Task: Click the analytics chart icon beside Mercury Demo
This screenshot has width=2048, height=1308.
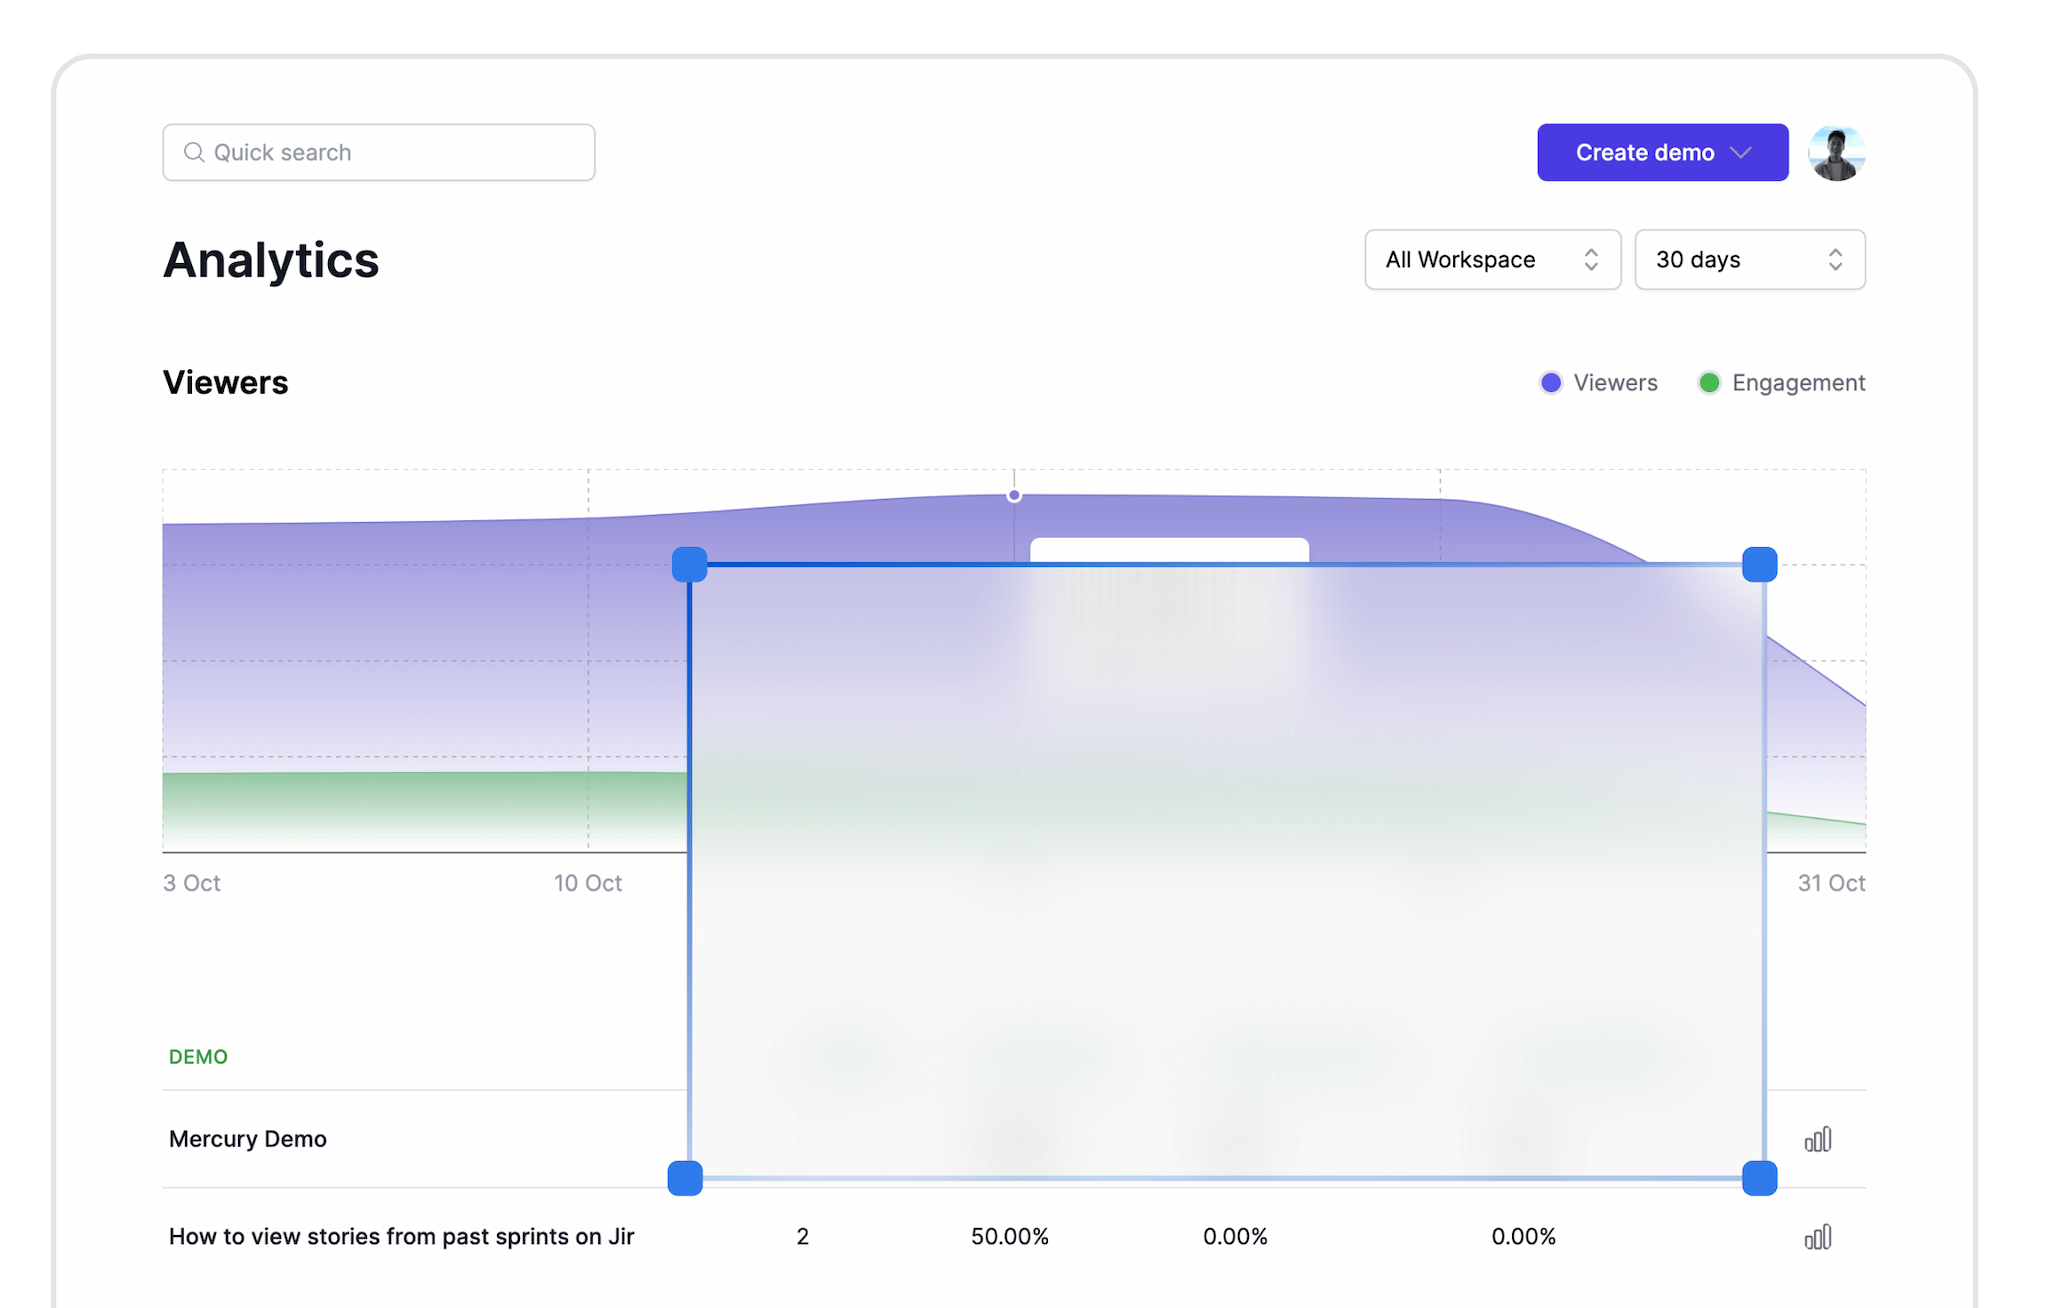Action: click(1819, 1138)
